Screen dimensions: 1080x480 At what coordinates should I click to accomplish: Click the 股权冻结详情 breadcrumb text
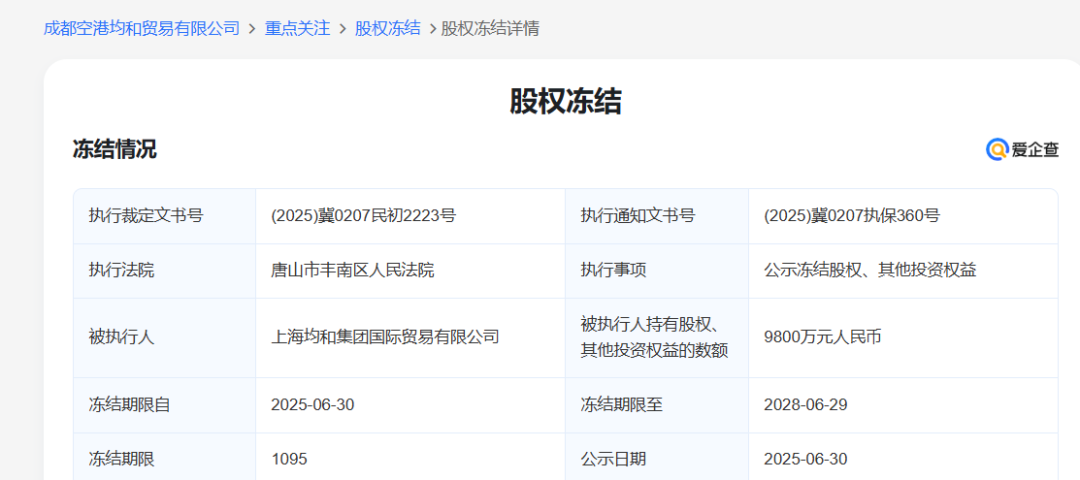(490, 28)
